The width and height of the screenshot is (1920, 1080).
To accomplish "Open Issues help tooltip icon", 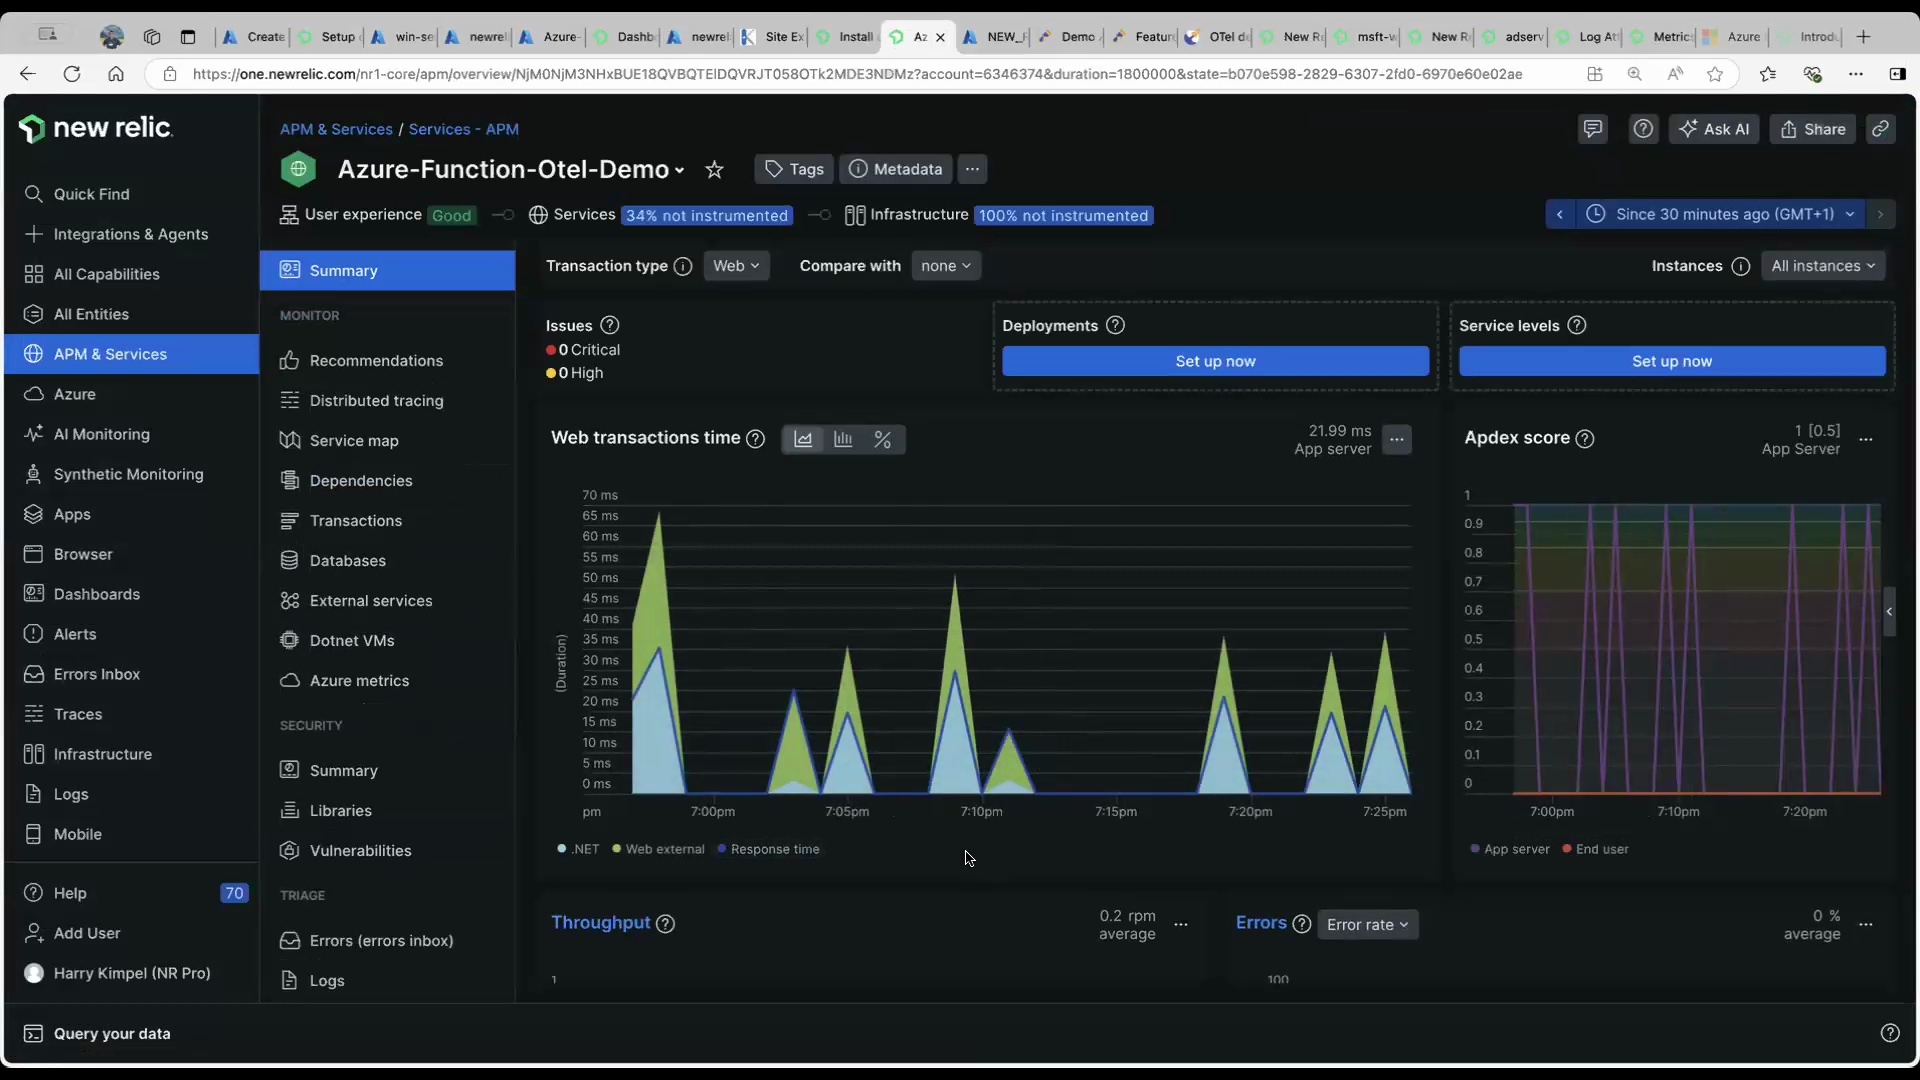I will point(610,326).
